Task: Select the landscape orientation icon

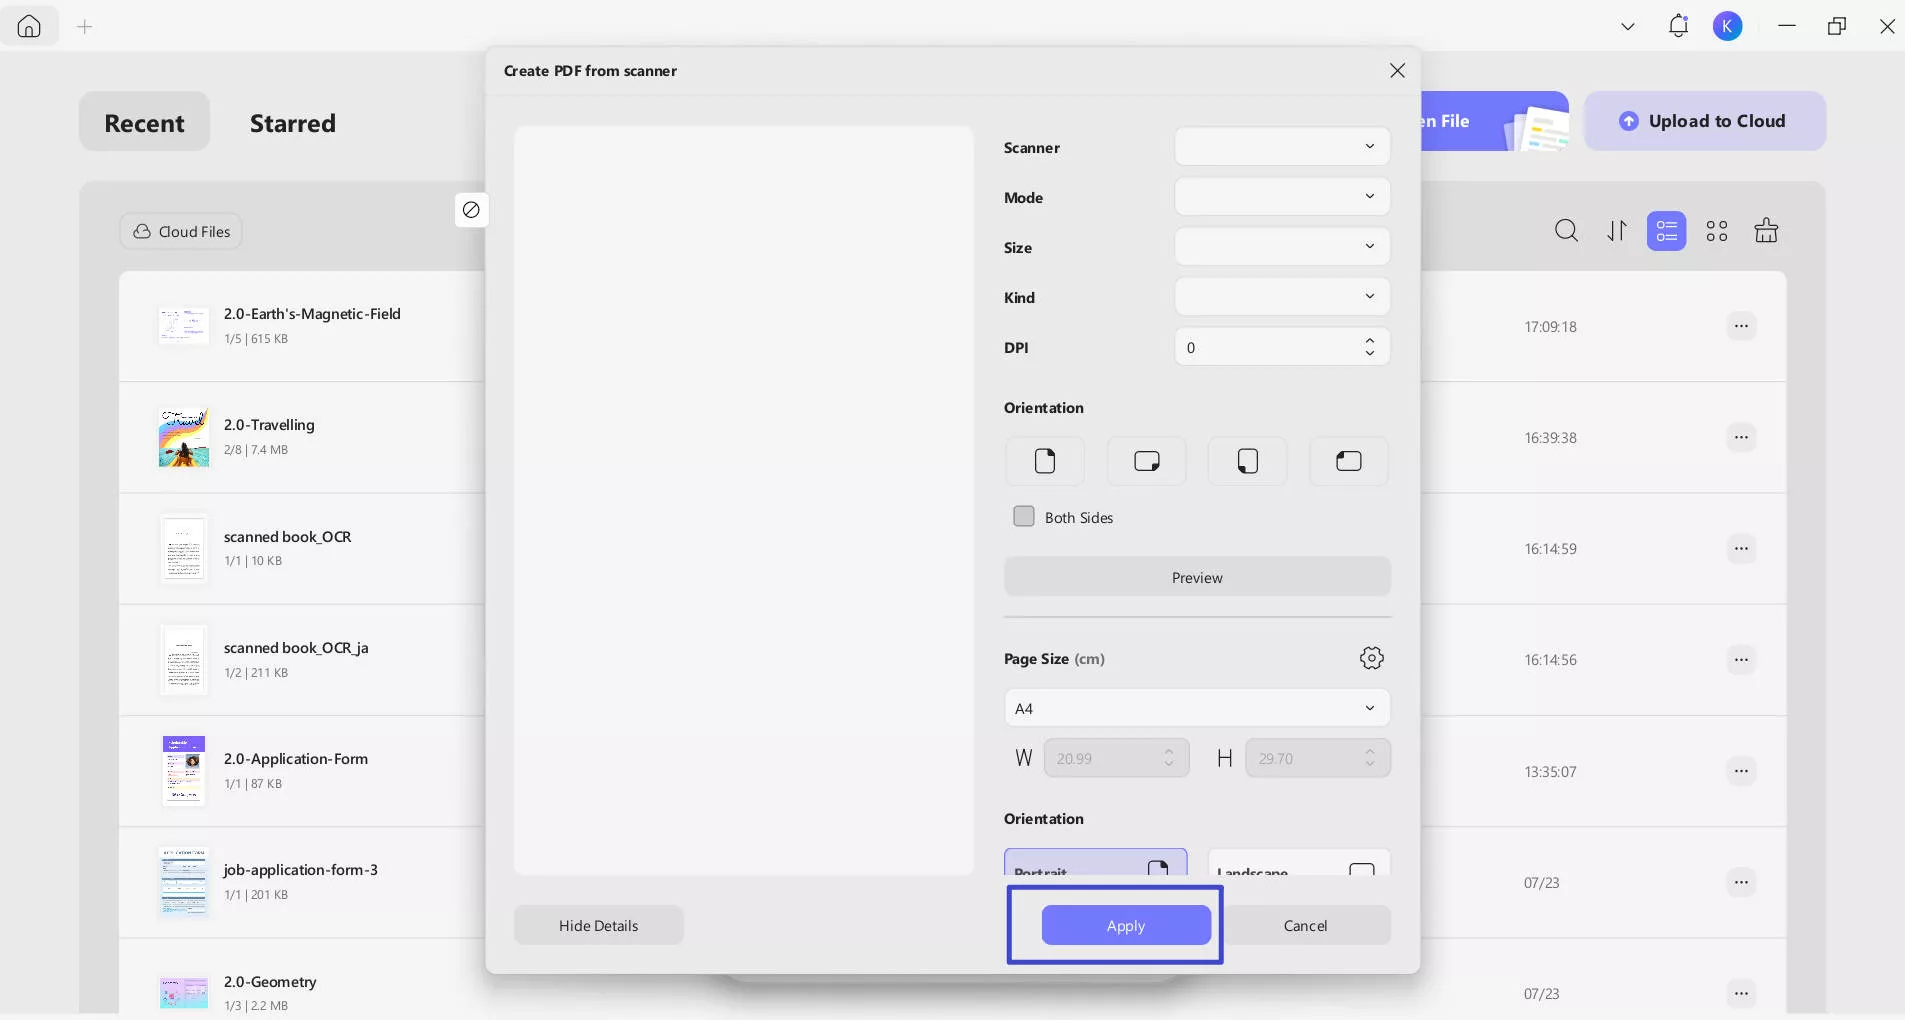Action: 1146,461
